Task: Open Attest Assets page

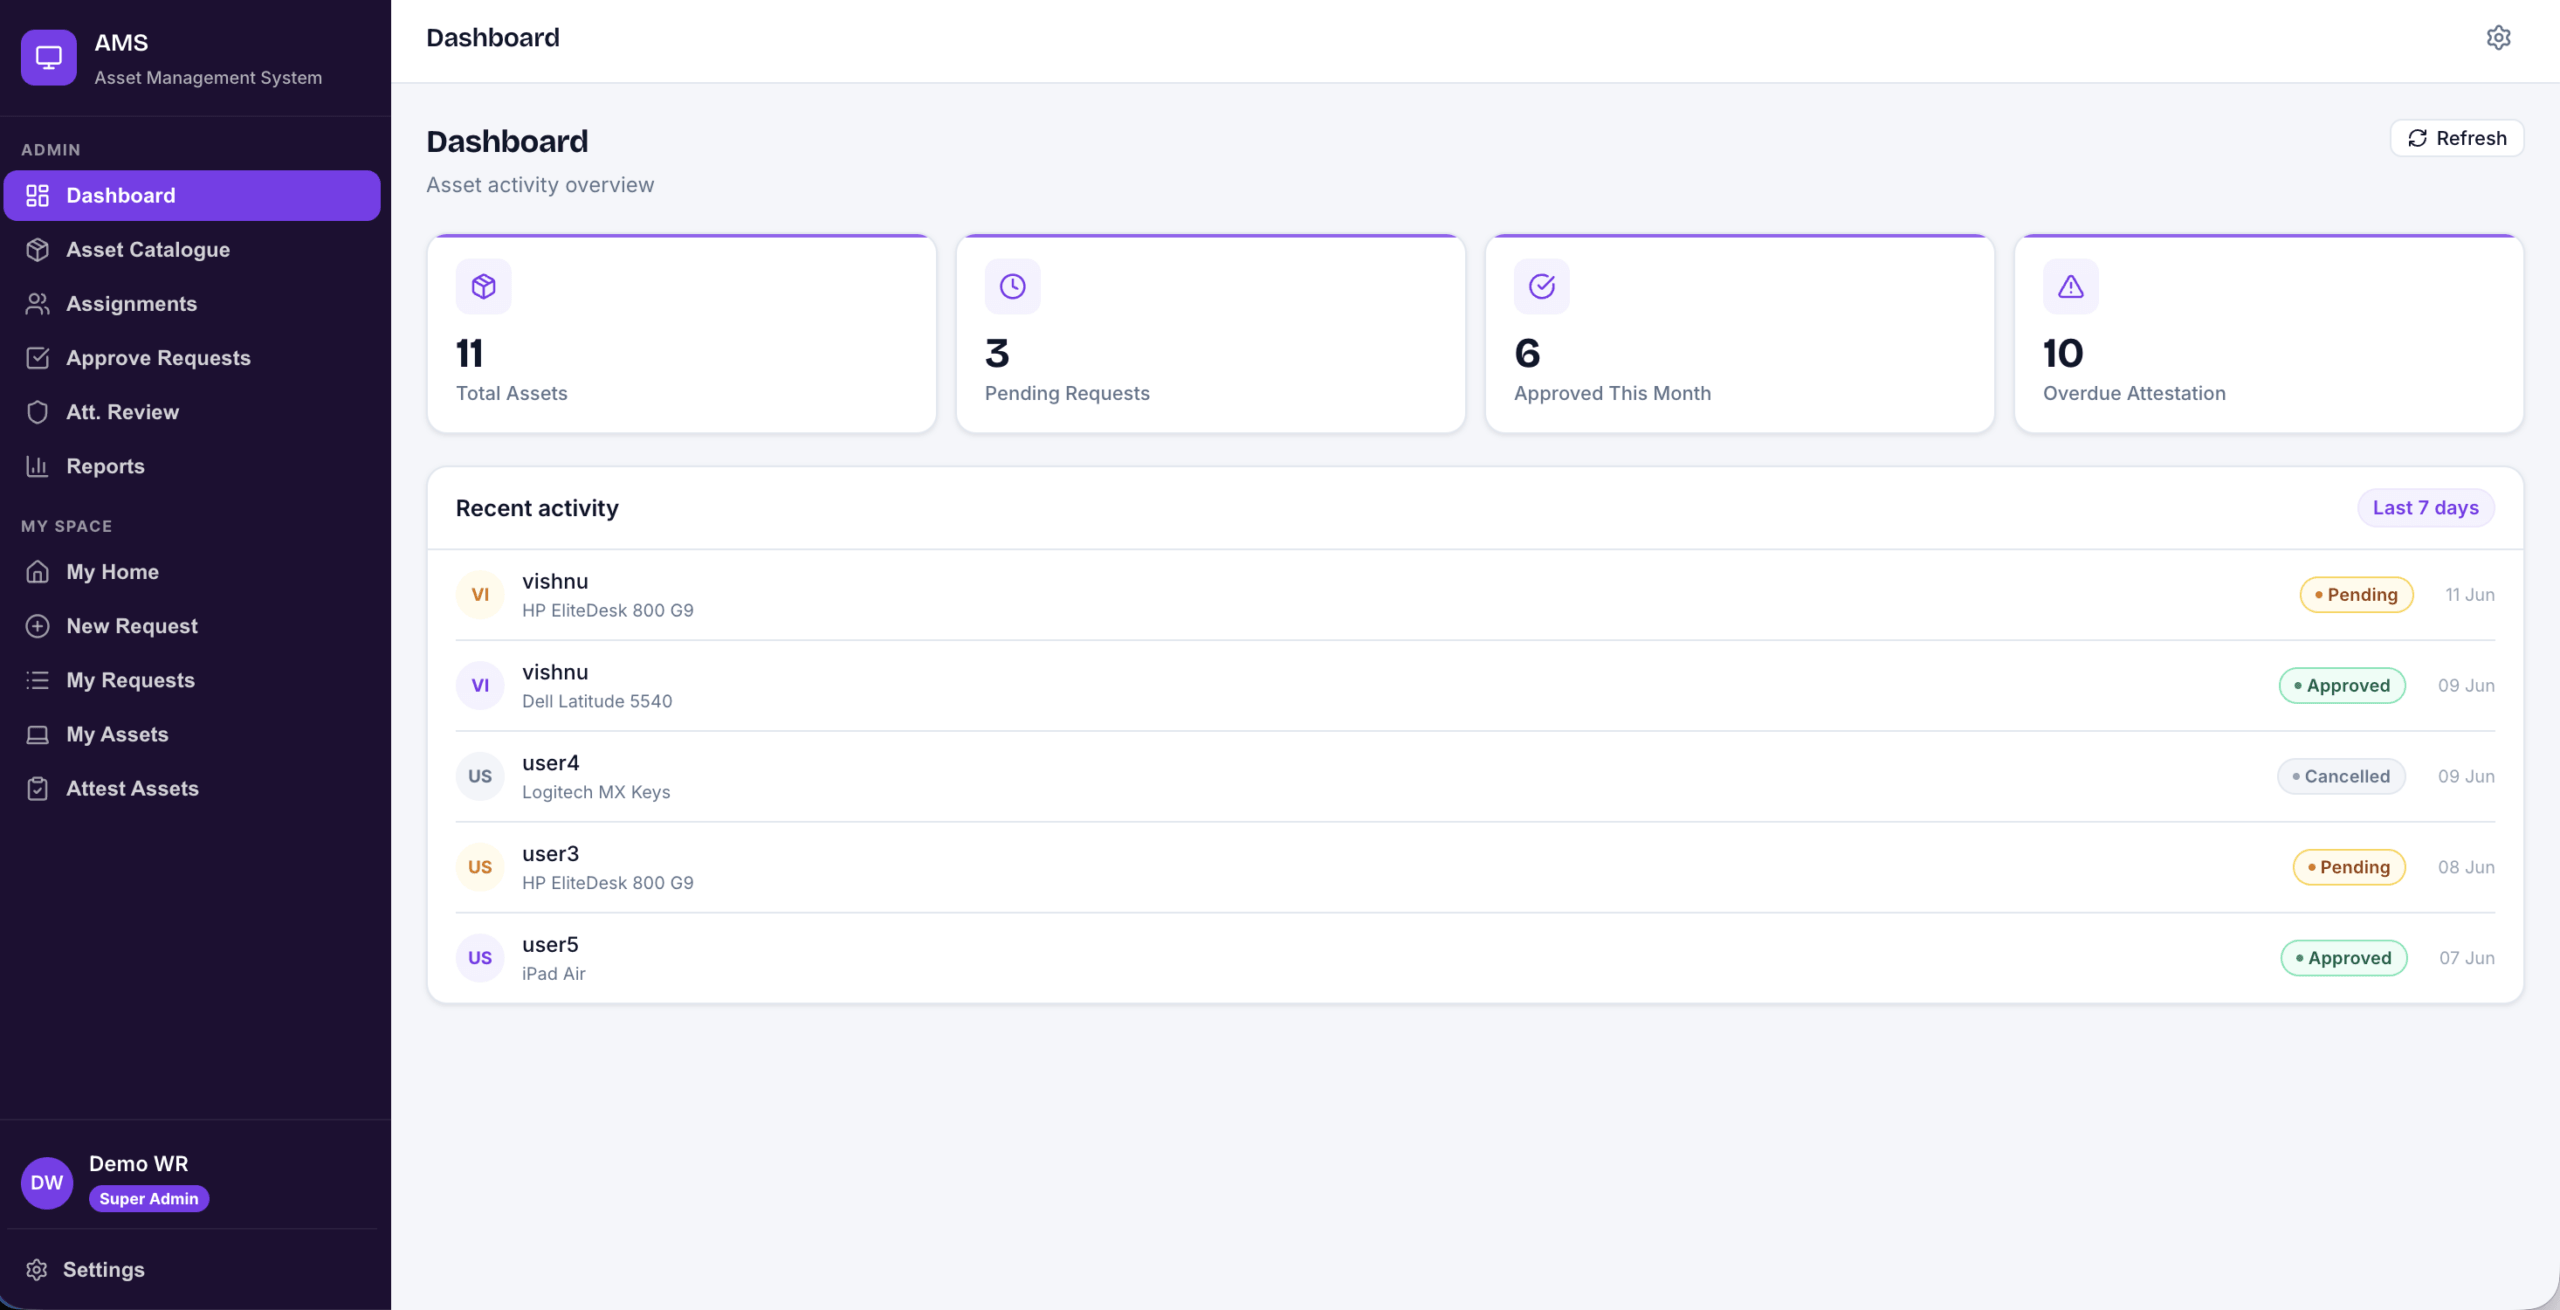Action: click(192, 789)
